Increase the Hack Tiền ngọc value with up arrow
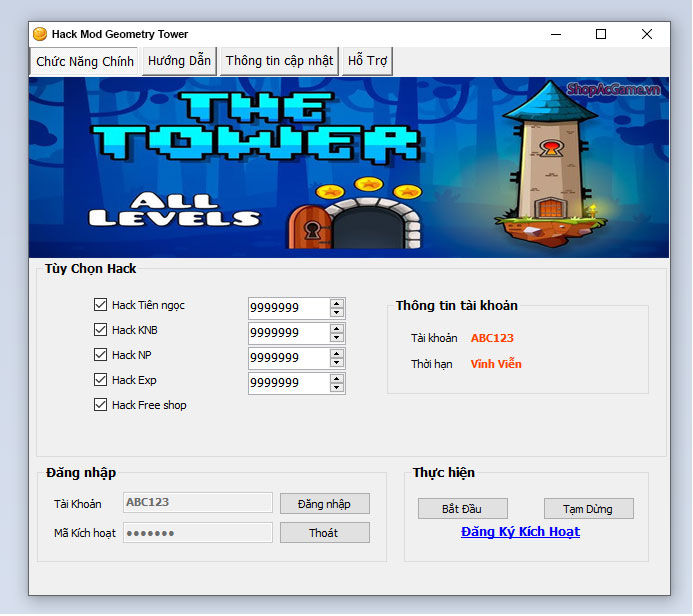This screenshot has width=693, height=616. pyautogui.click(x=337, y=304)
